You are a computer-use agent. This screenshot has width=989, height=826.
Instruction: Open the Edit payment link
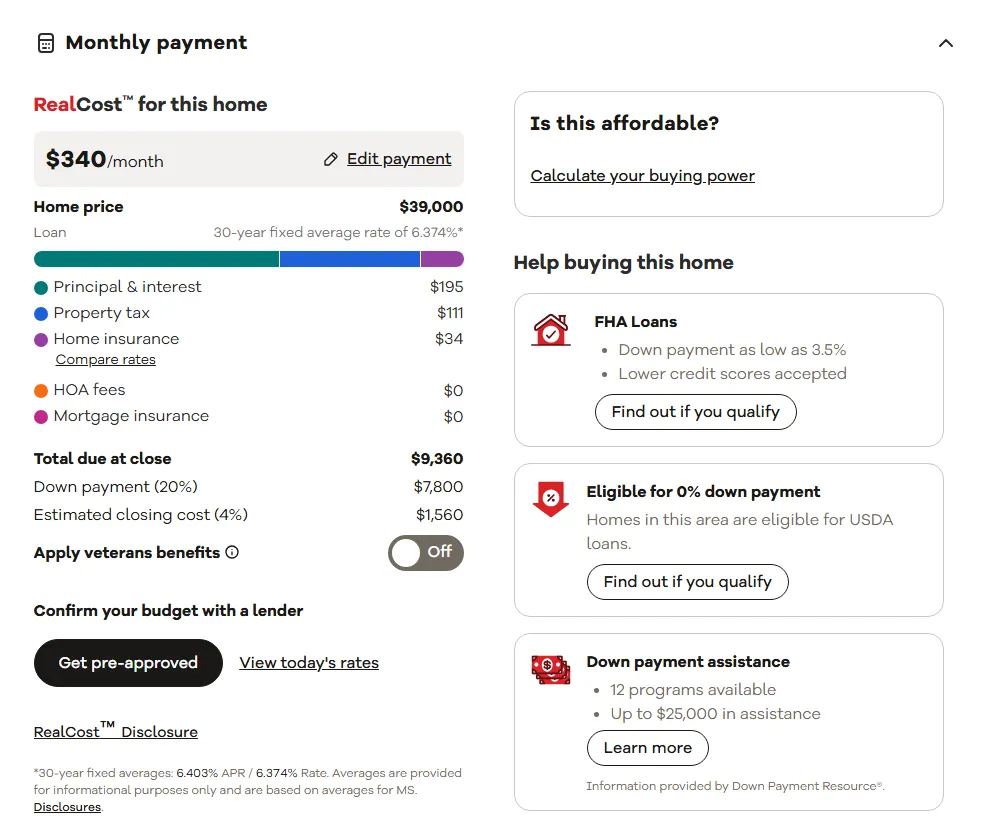(399, 159)
